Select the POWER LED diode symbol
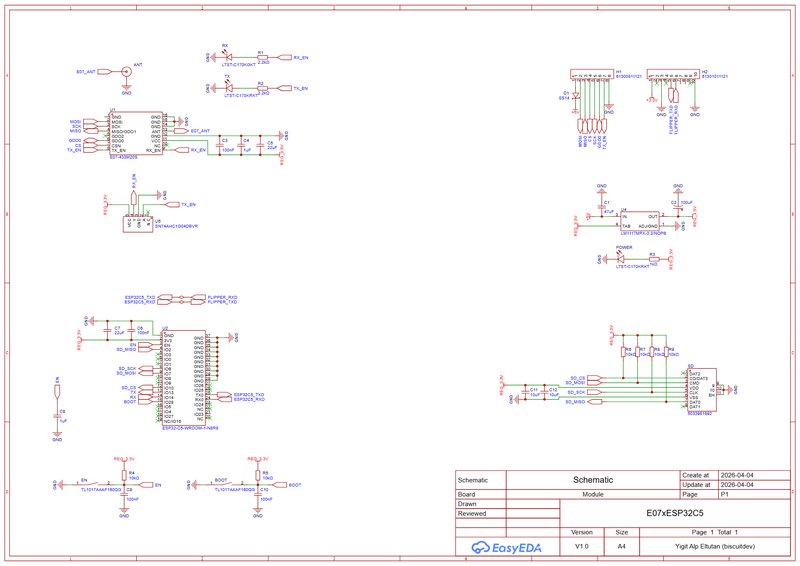 [620, 259]
